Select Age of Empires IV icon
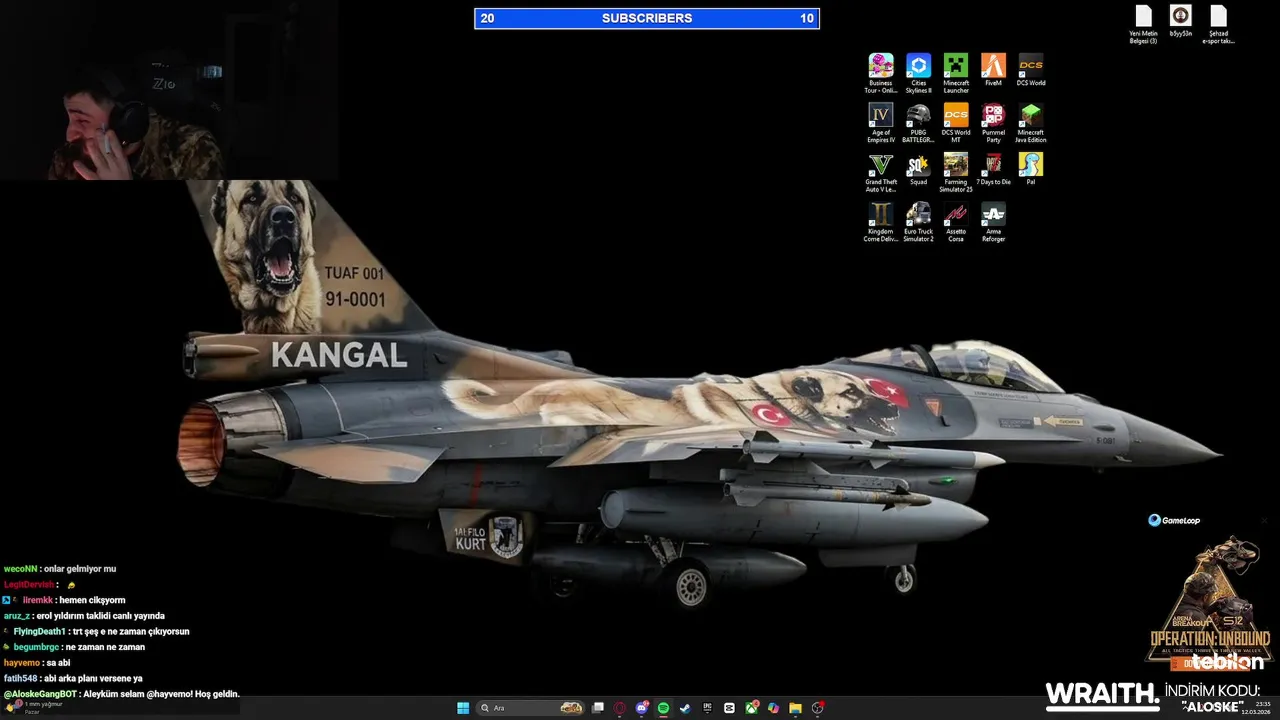The height and width of the screenshot is (720, 1280). 881,123
